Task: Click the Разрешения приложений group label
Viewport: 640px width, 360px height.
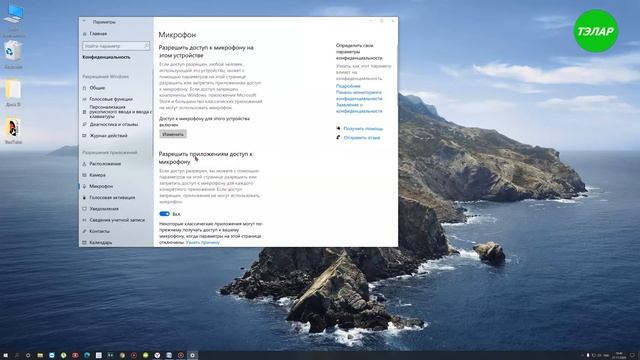Action: click(109, 153)
